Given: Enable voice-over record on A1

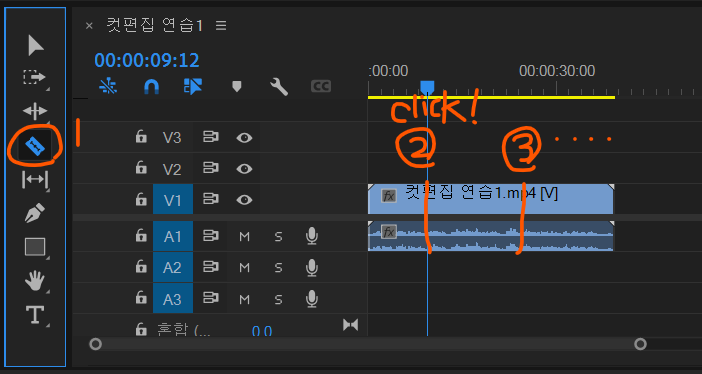Looking at the screenshot, I should coord(312,236).
